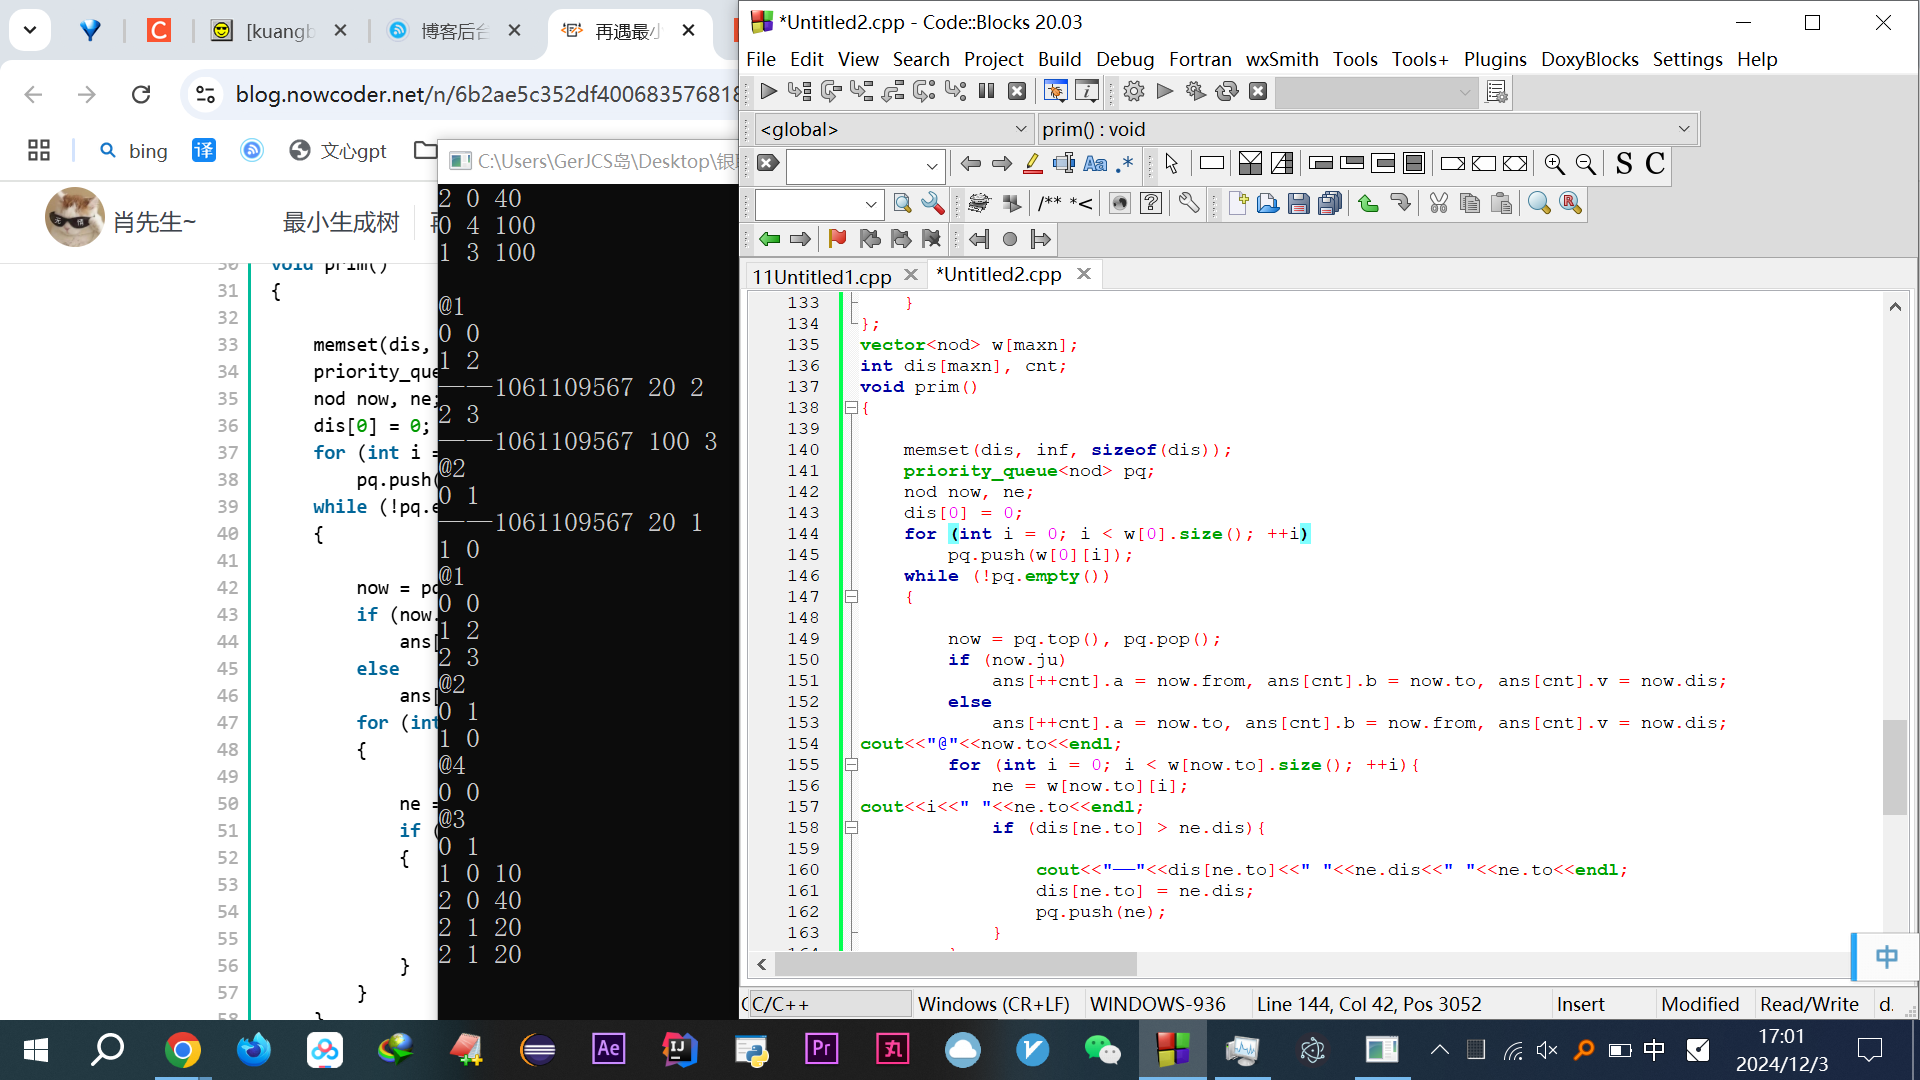Switch to the 11Untitled1.cpp tab
The height and width of the screenshot is (1080, 1920).
[x=821, y=276]
